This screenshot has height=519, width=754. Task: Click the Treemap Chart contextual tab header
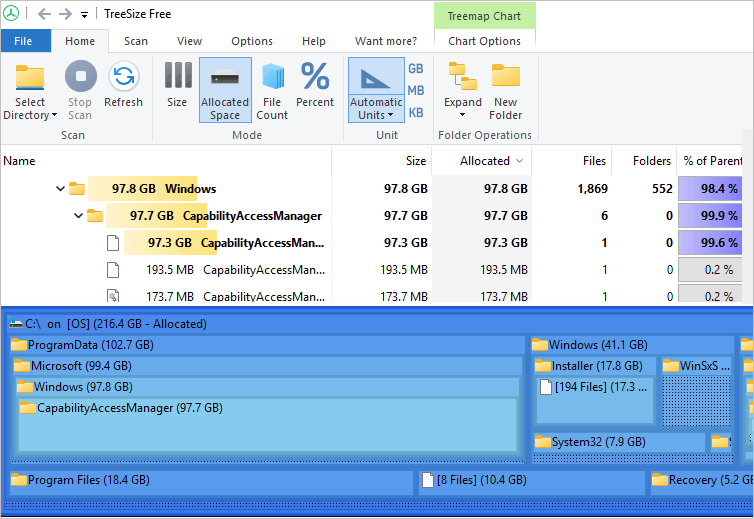484,16
